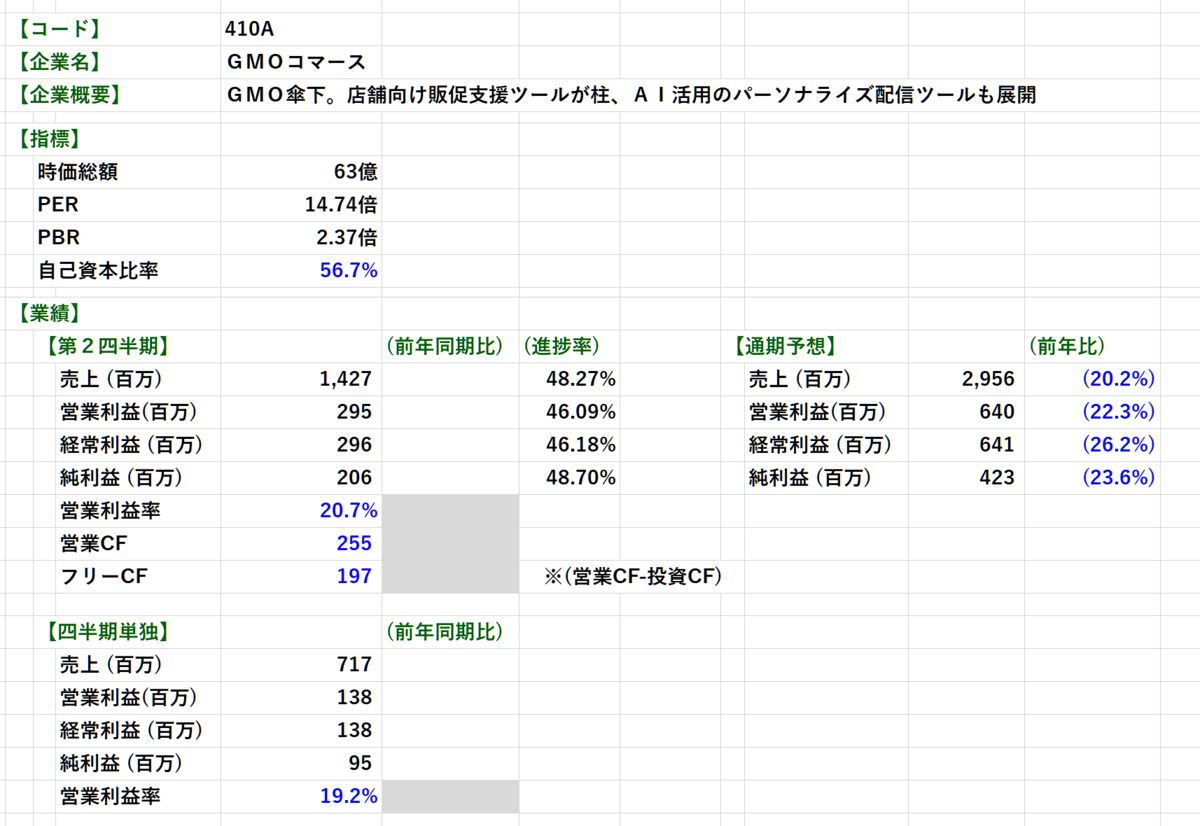Select the ※(営業CF-投資CF) note
This screenshot has width=1200, height=826.
[634, 576]
